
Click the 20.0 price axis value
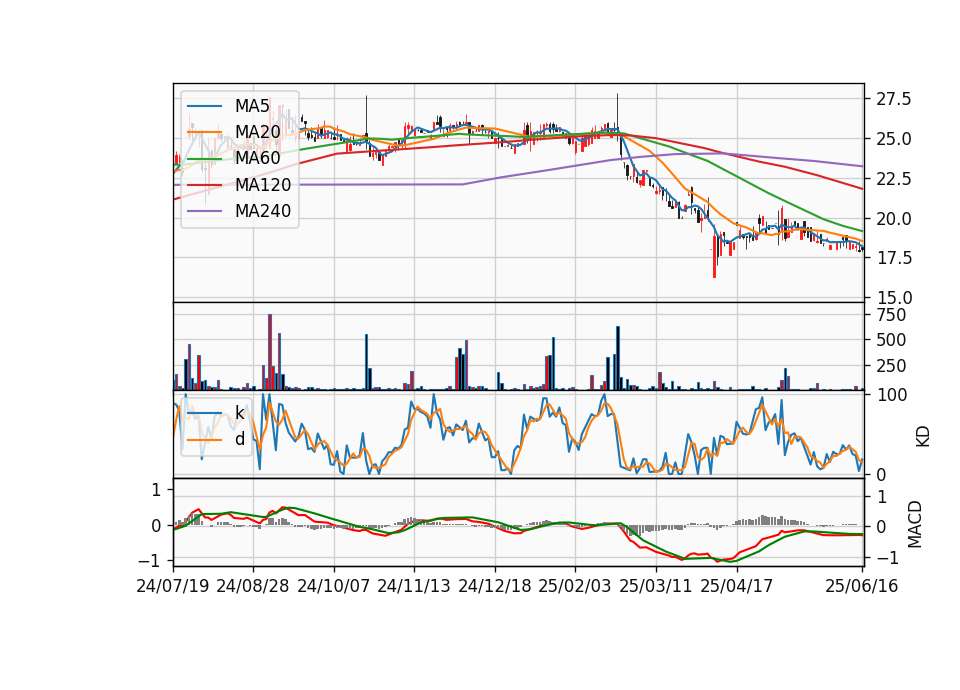894,219
